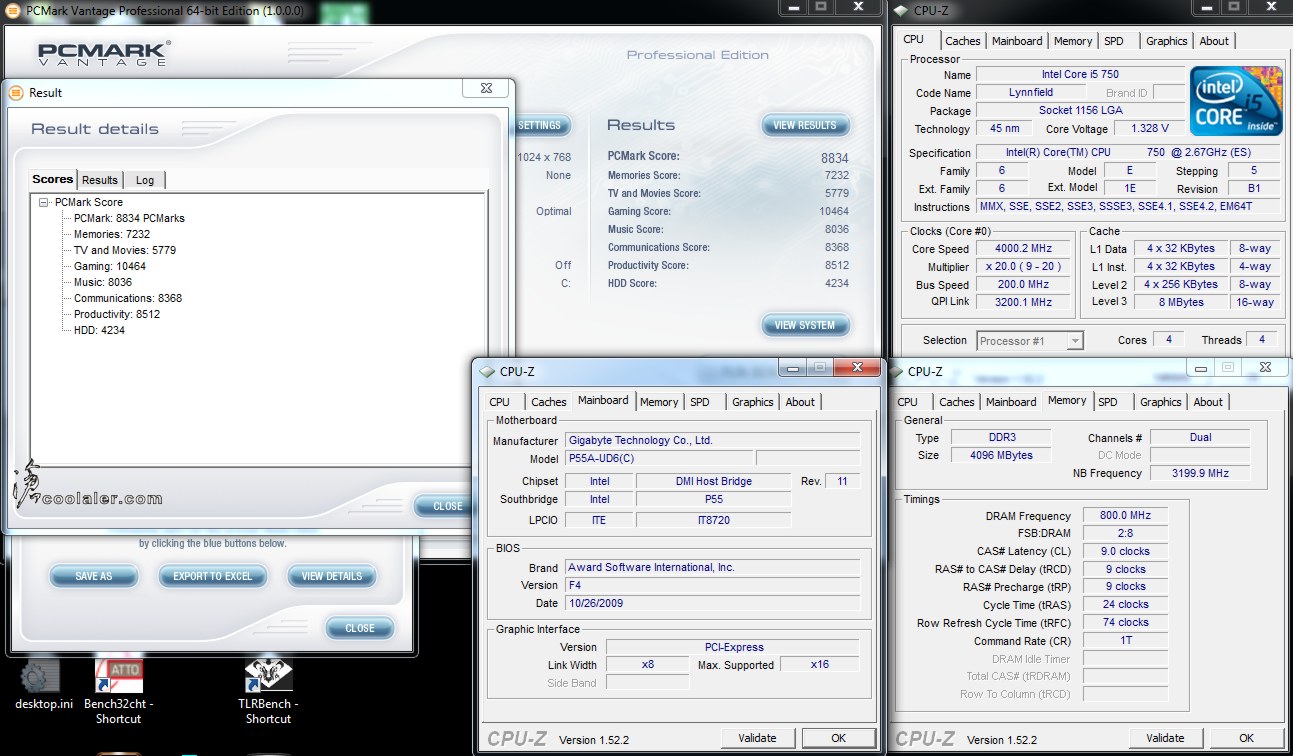Switch to Results tab in Result details
This screenshot has width=1293, height=756.
click(99, 180)
